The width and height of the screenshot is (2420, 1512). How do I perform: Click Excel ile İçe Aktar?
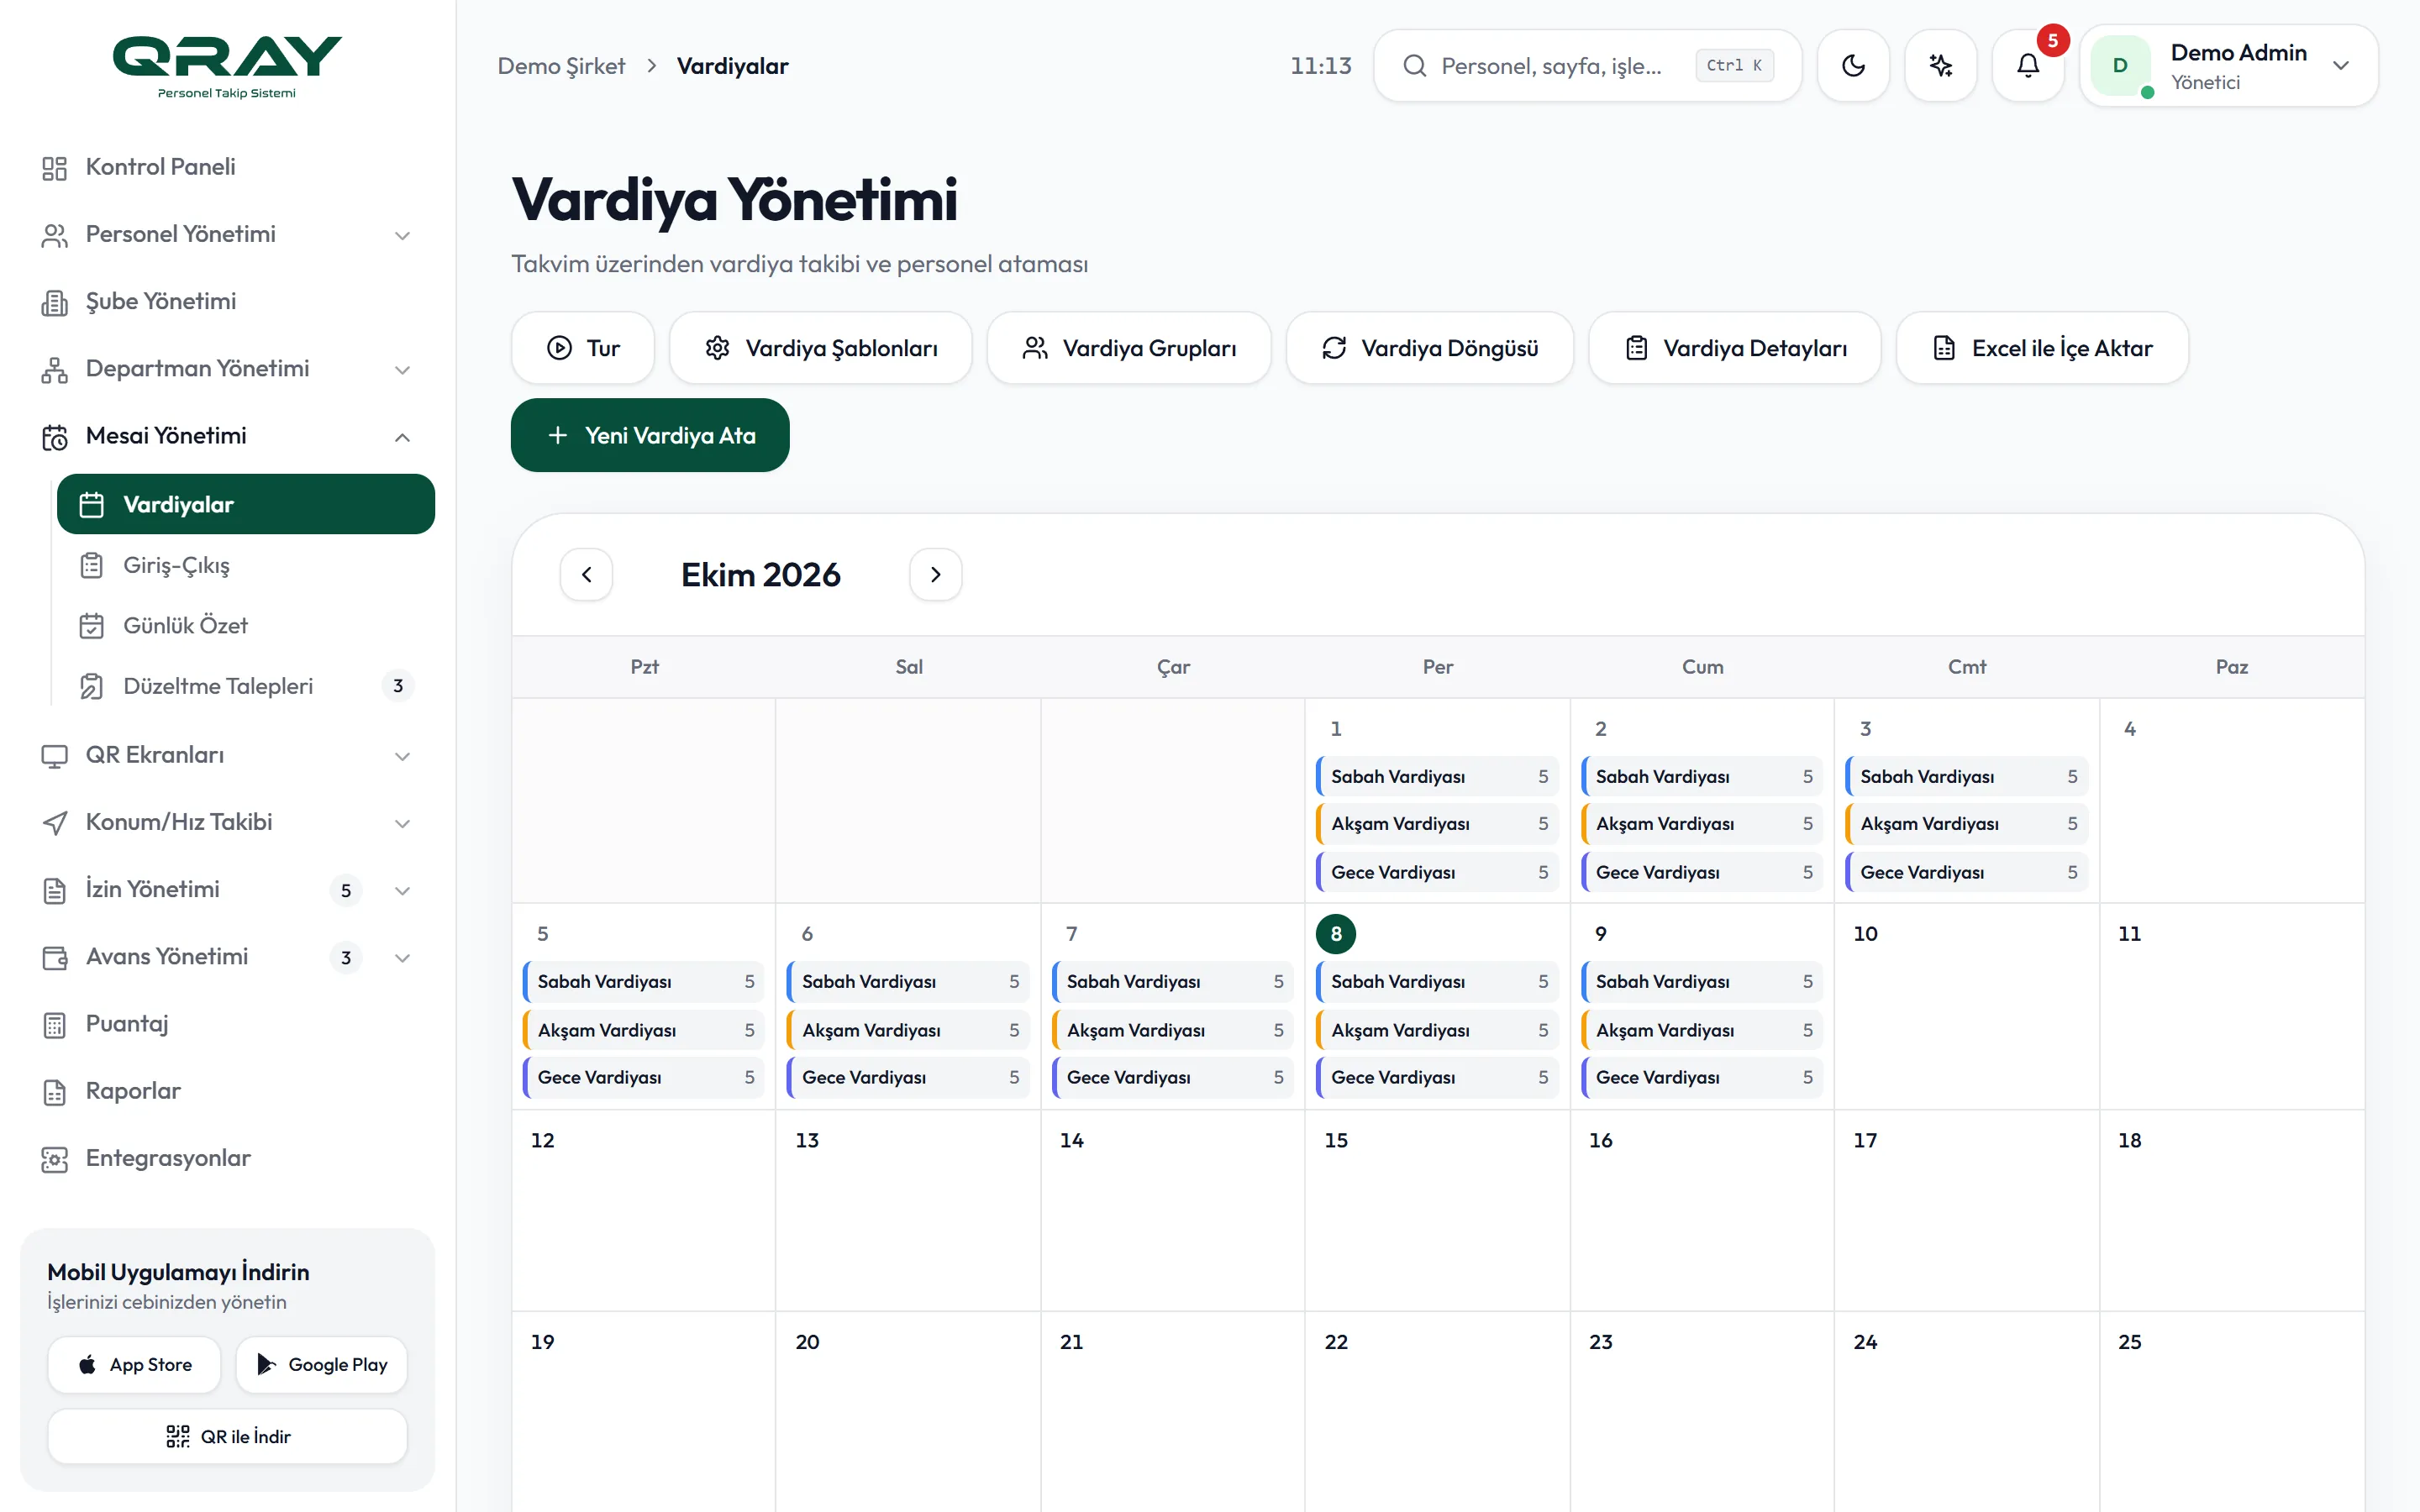coord(2042,348)
